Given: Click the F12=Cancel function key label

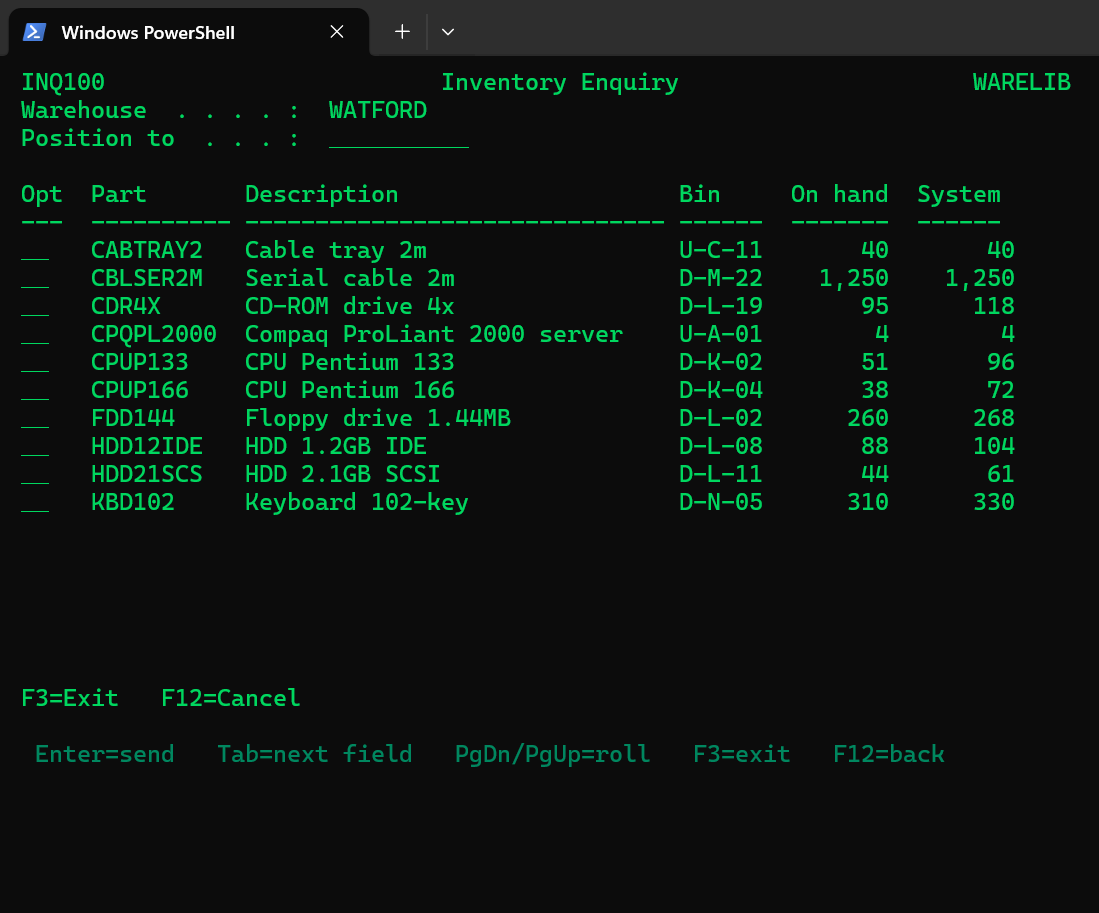Looking at the screenshot, I should point(231,698).
